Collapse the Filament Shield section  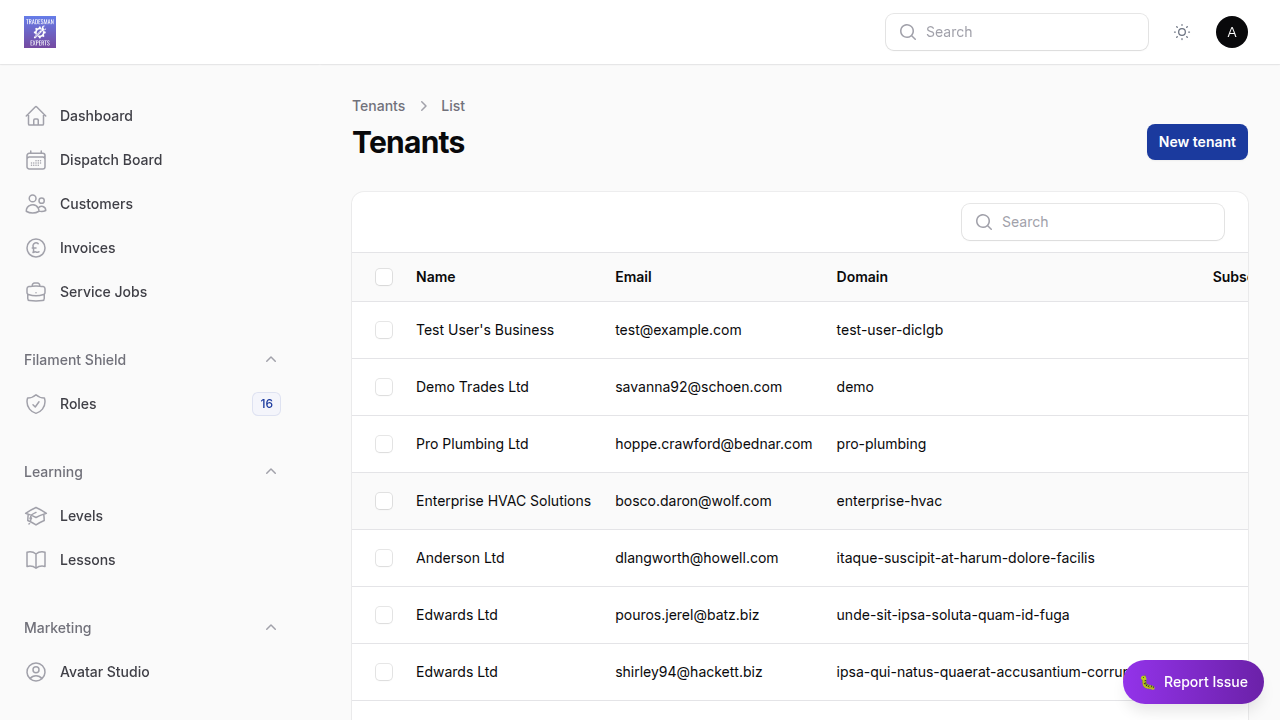point(270,359)
